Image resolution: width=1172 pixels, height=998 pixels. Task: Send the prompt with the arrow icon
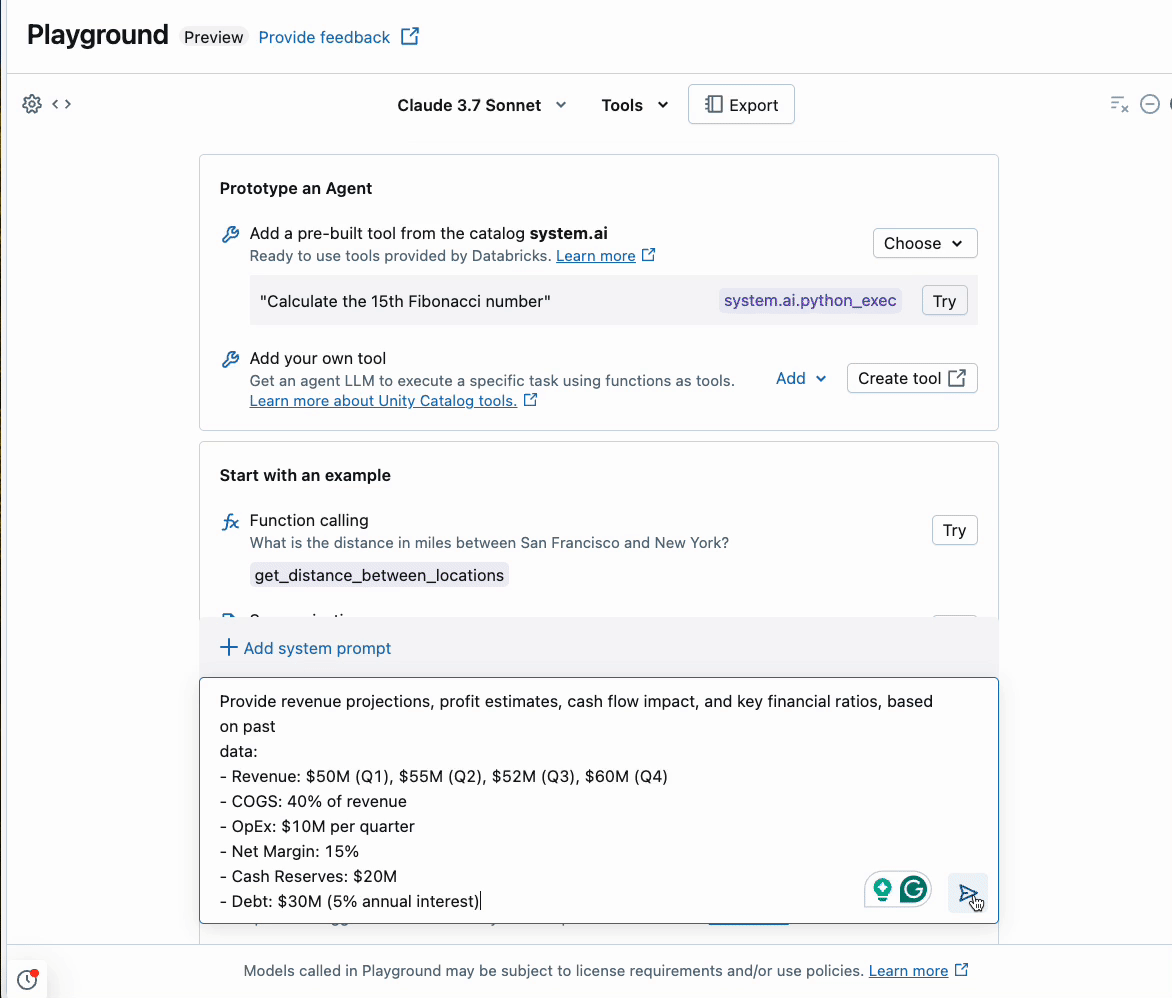click(967, 893)
